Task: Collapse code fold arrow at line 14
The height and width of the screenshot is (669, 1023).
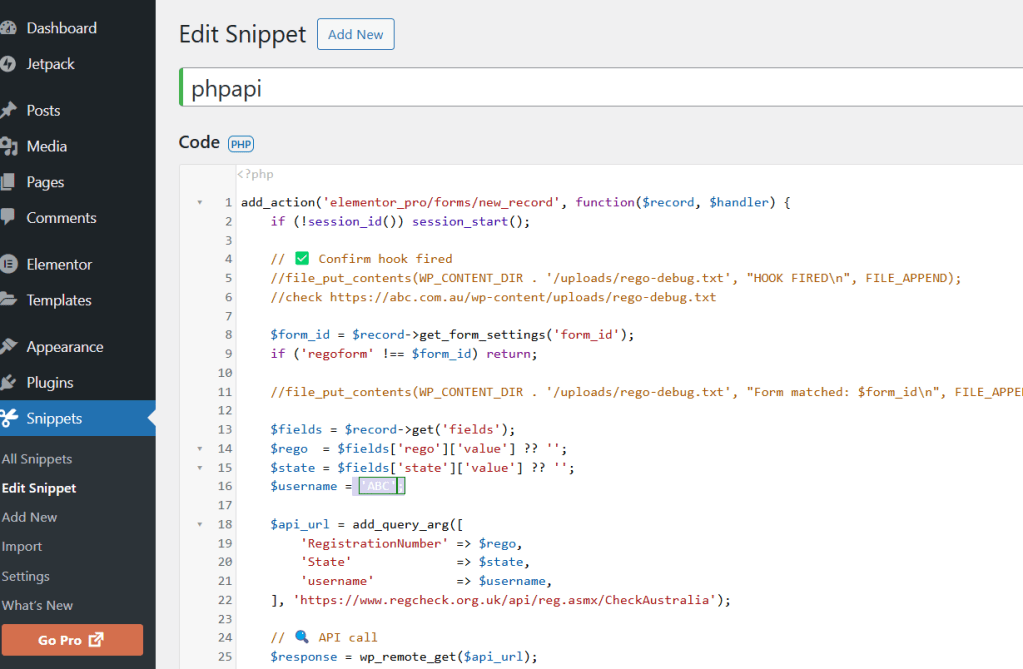Action: click(x=200, y=449)
